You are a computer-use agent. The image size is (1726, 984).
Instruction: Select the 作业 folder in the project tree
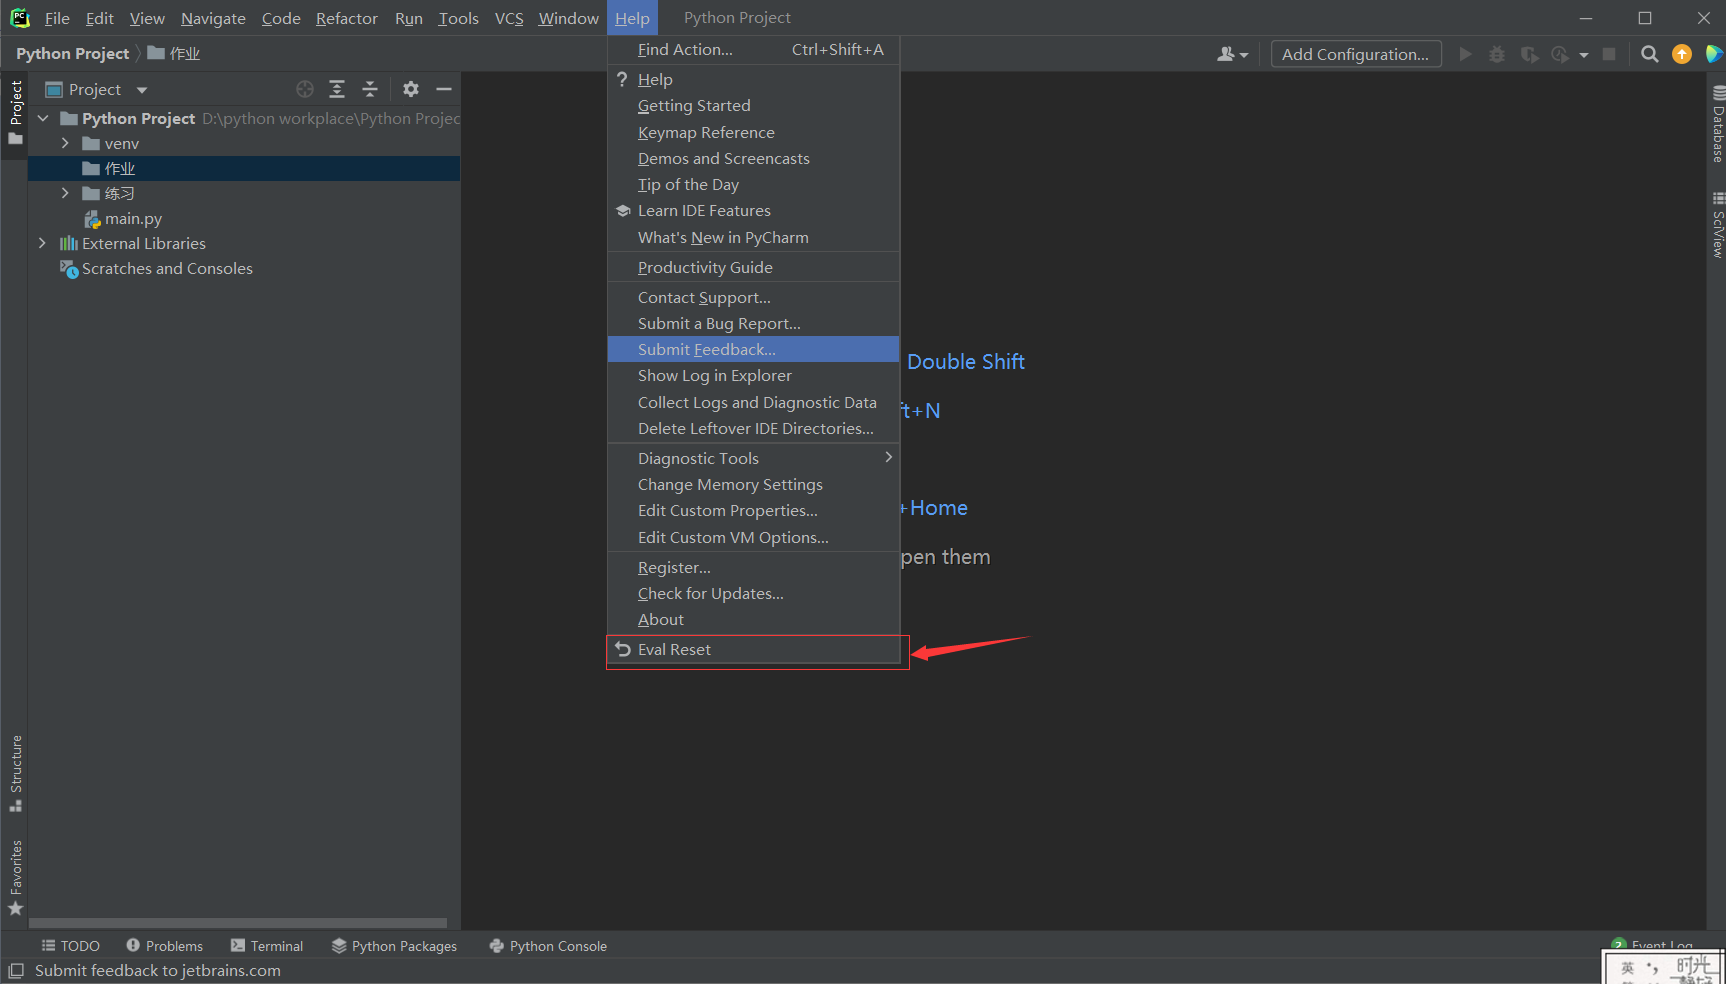[244, 168]
